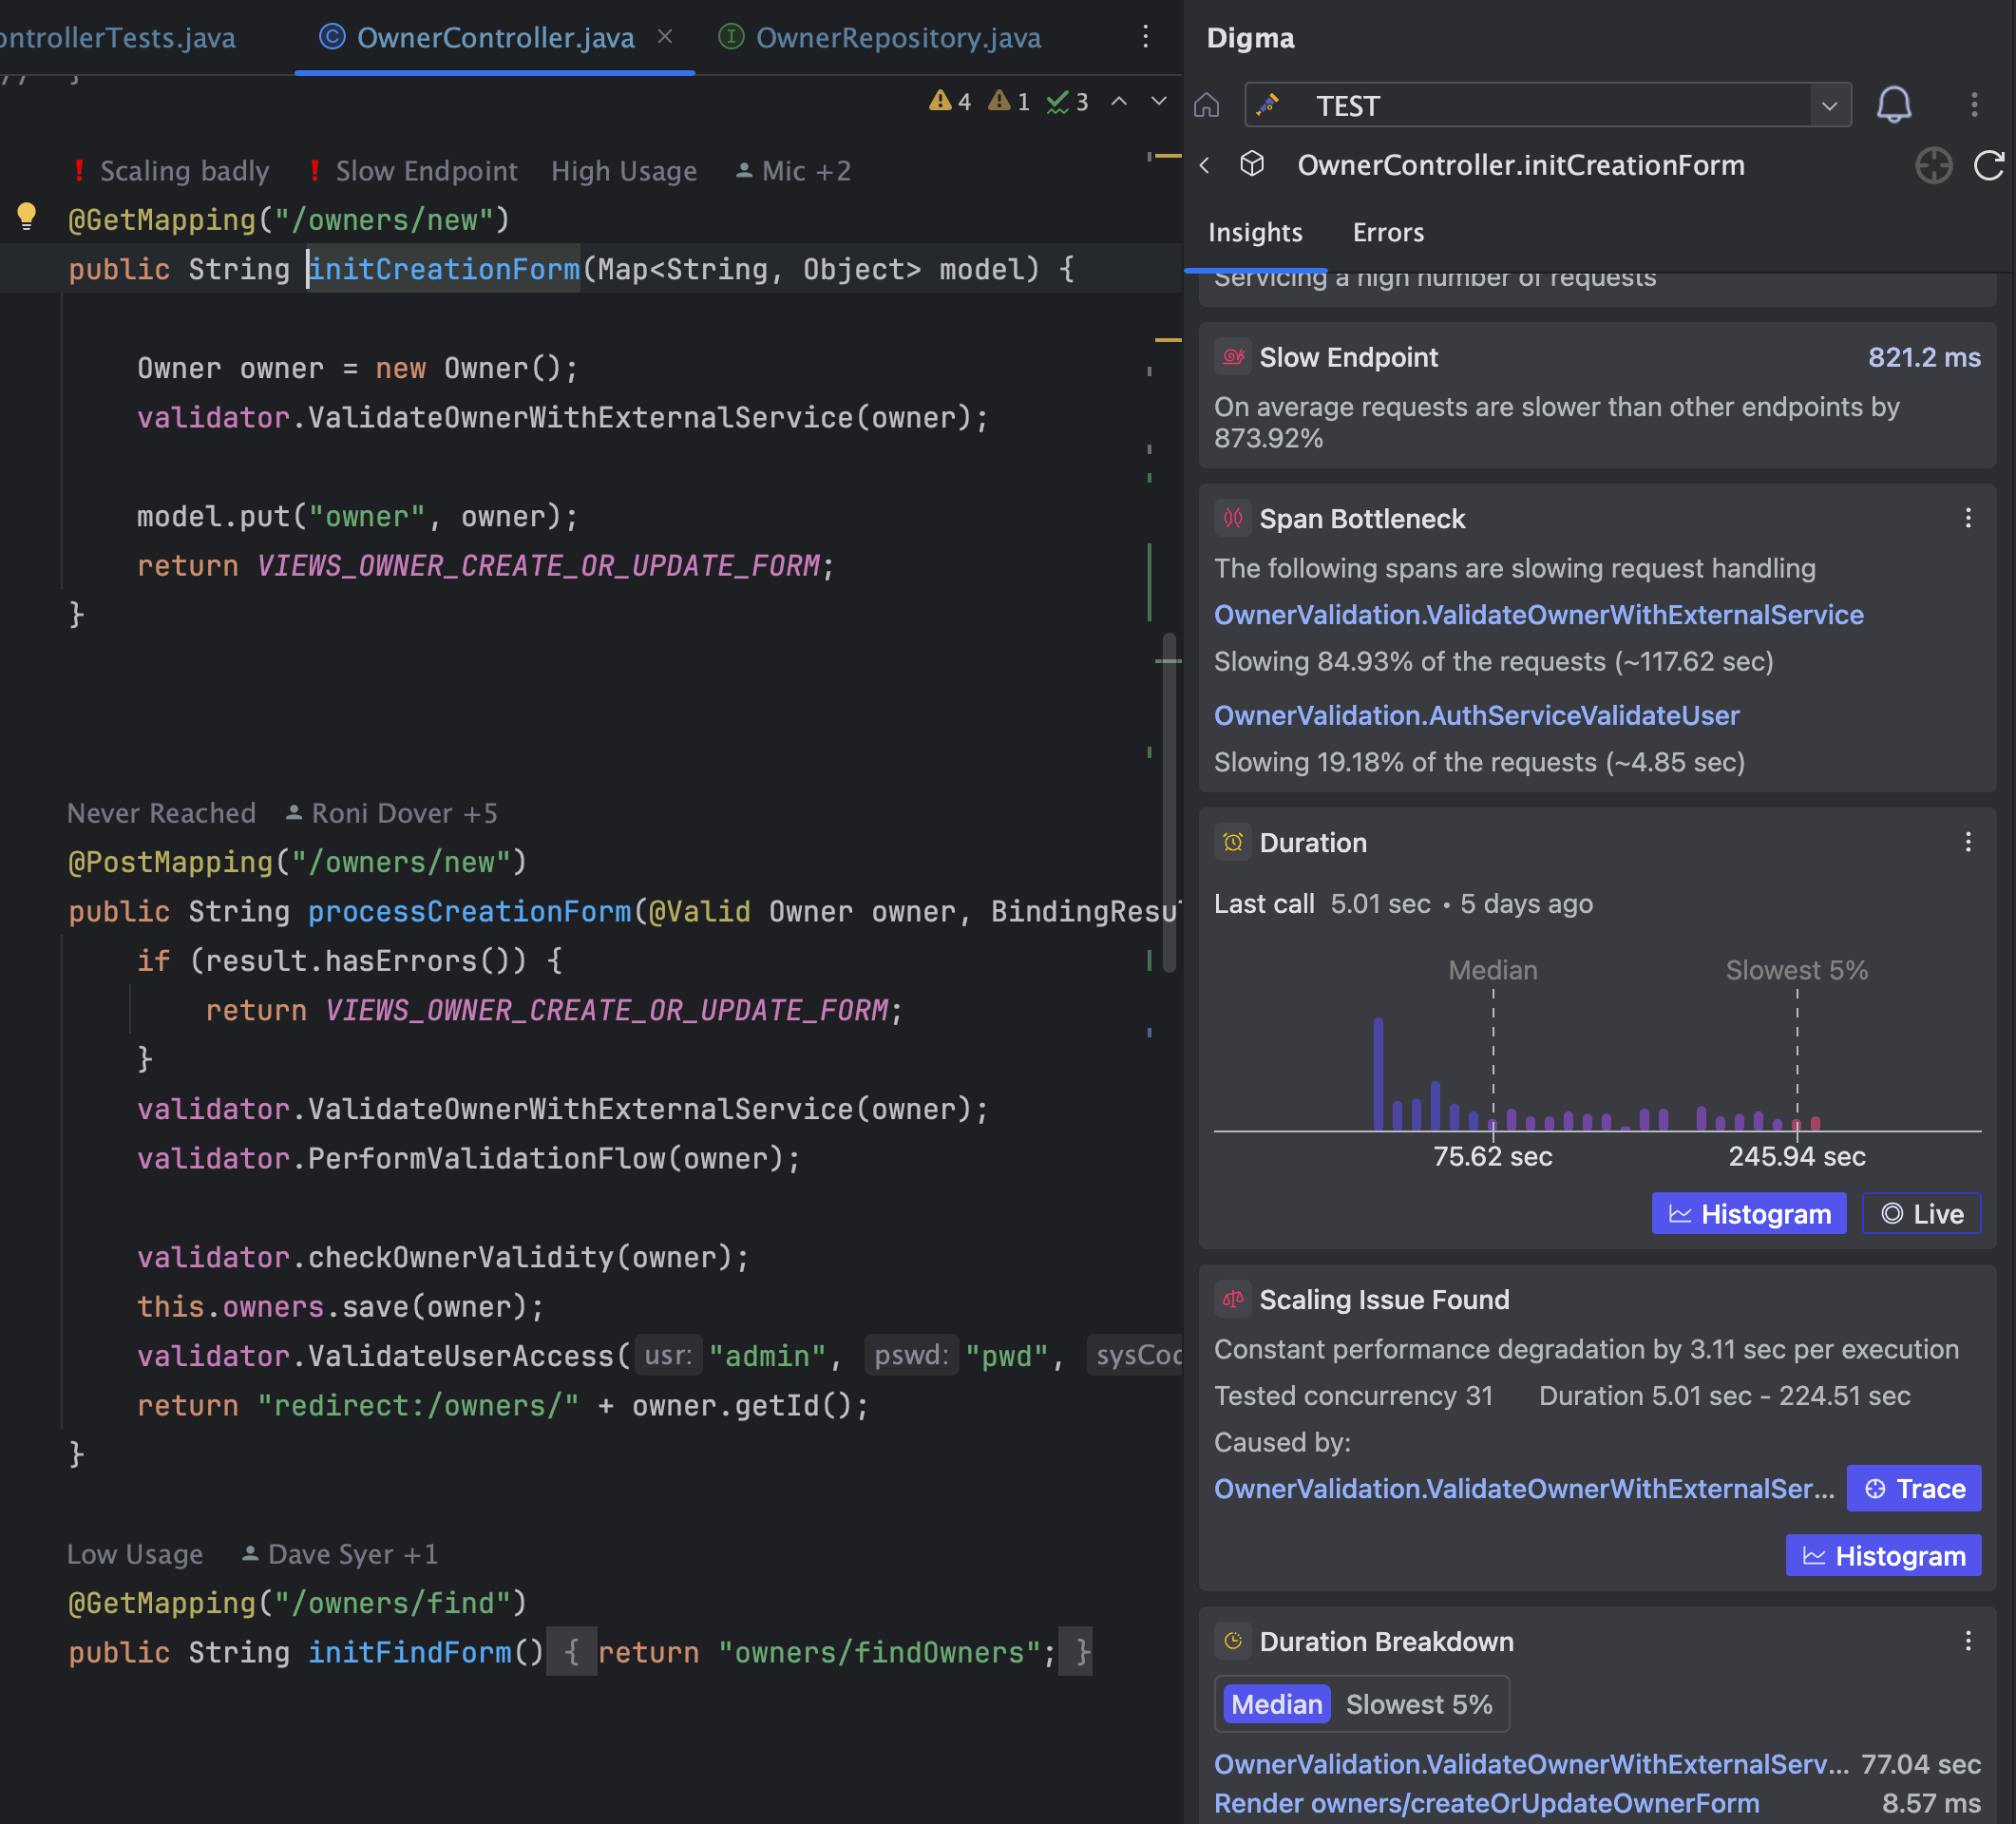Image resolution: width=2016 pixels, height=1824 pixels.
Task: Refresh the Digma insights
Action: pos(1988,165)
